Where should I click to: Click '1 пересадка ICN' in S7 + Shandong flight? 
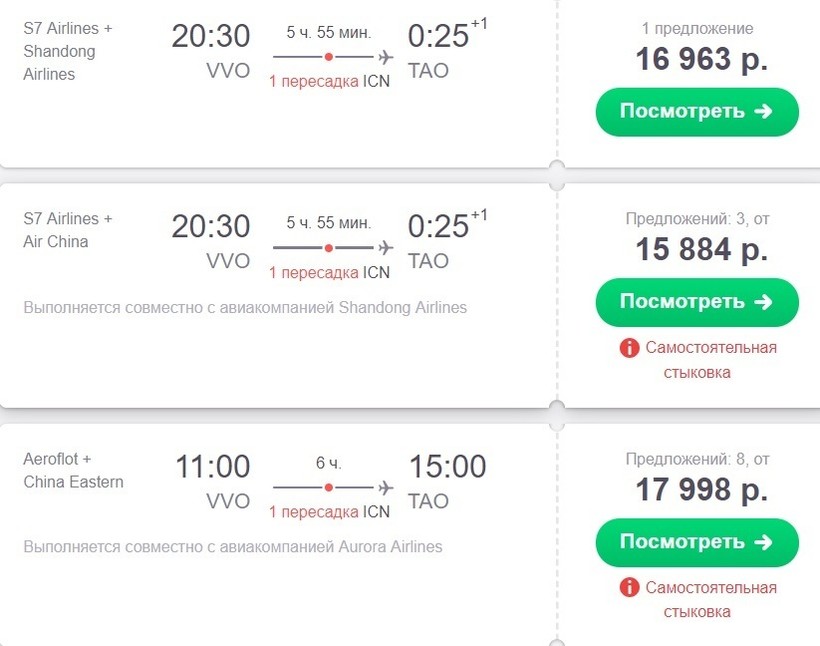(x=329, y=81)
